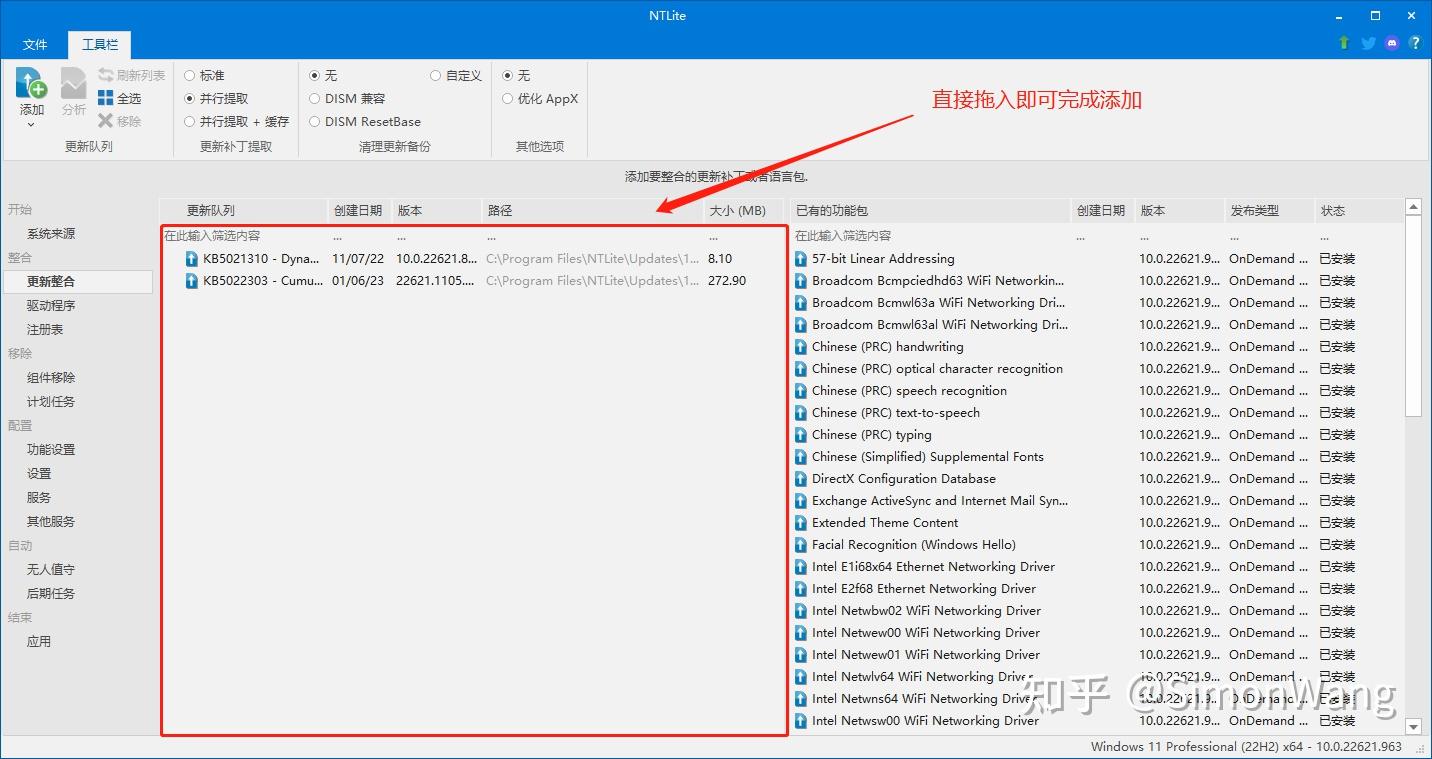Viewport: 1432px width, 759px height.
Task: Open 应用 under 结束 section
Action: point(37,641)
